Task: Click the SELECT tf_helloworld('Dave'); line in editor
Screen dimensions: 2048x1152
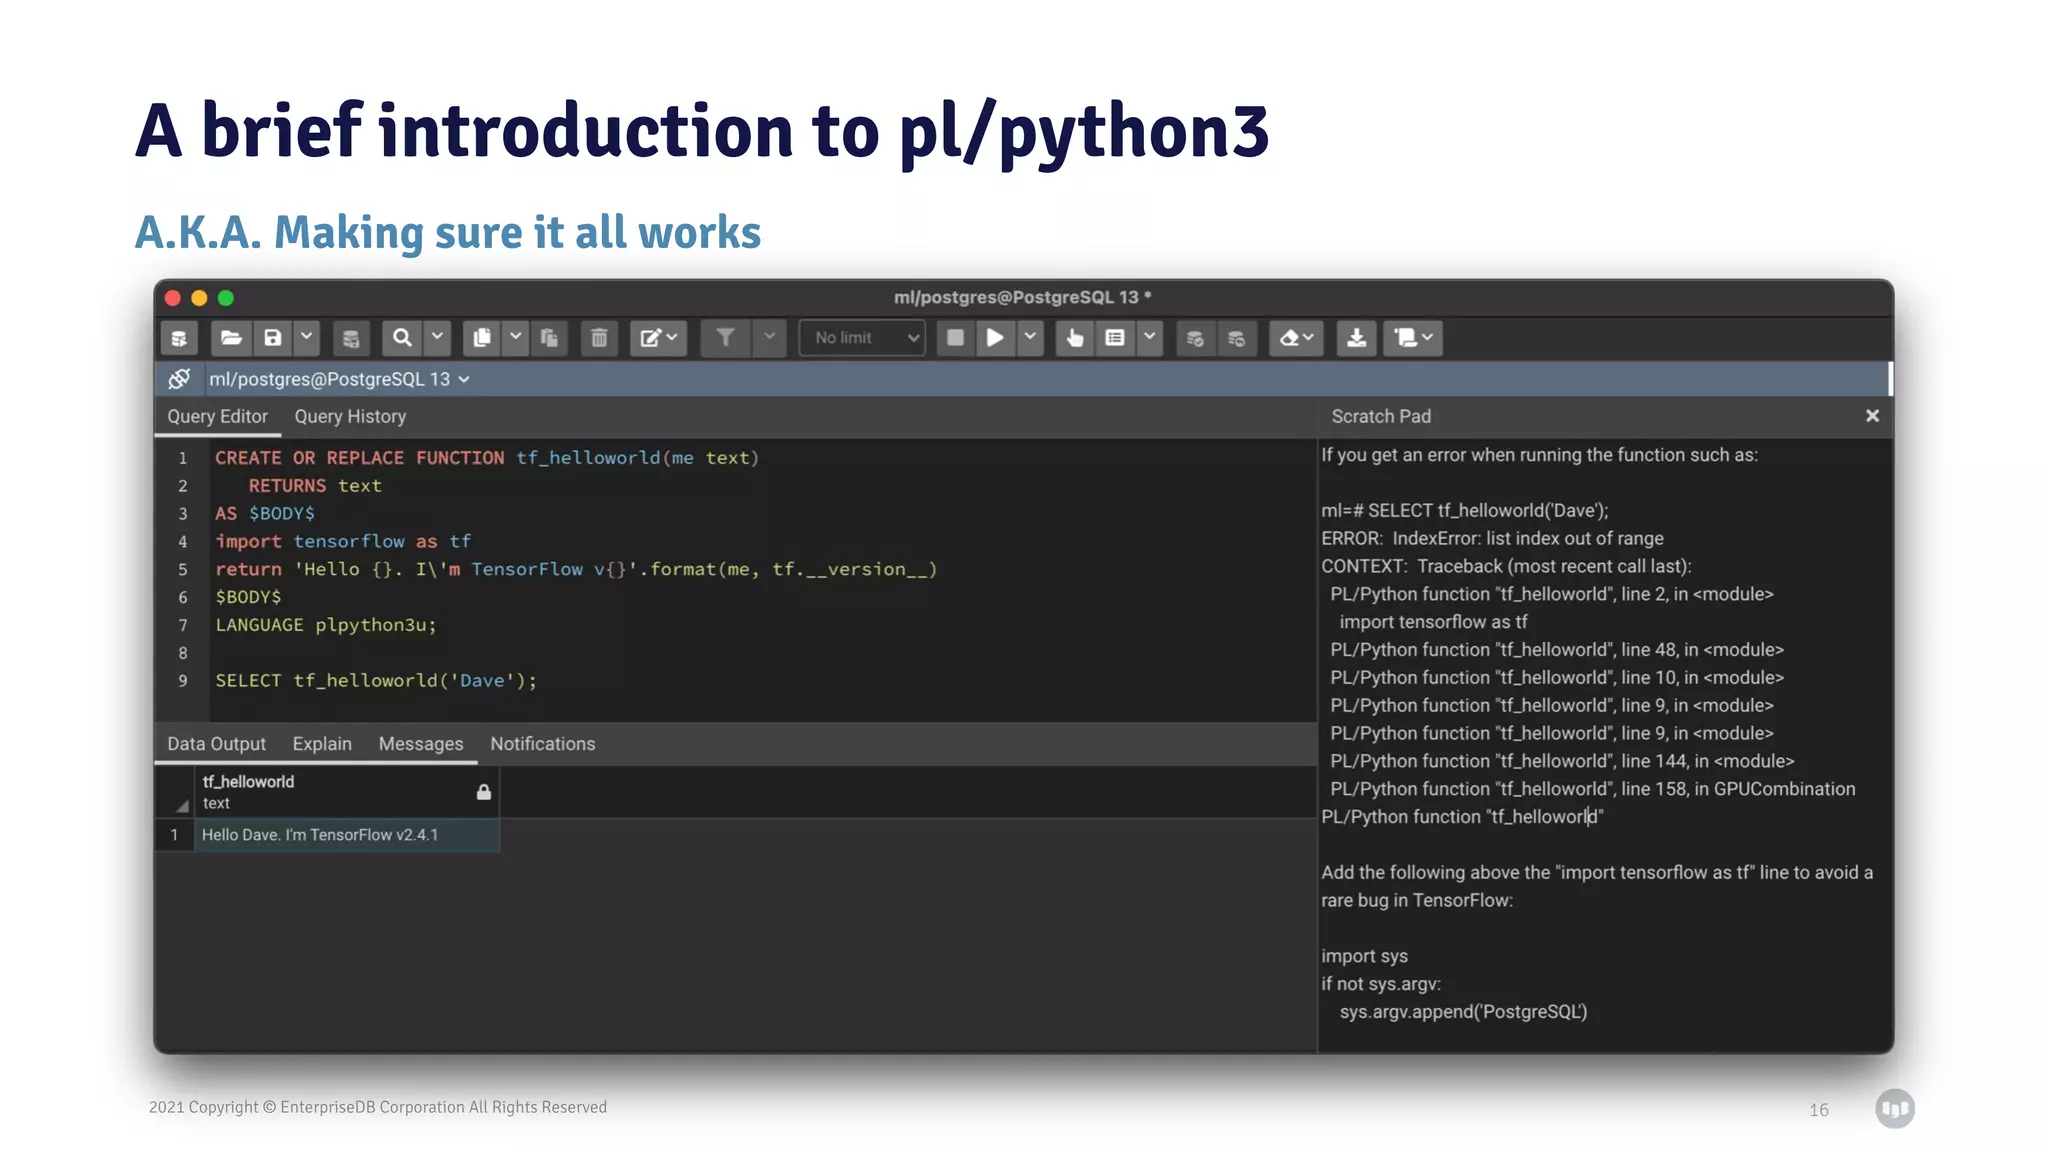Action: (376, 681)
